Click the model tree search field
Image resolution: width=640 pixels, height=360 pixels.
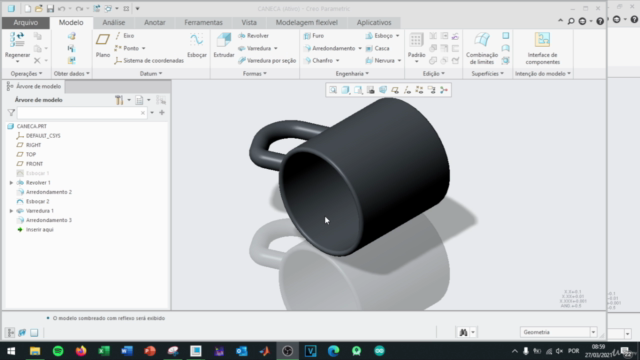[x=82, y=113]
